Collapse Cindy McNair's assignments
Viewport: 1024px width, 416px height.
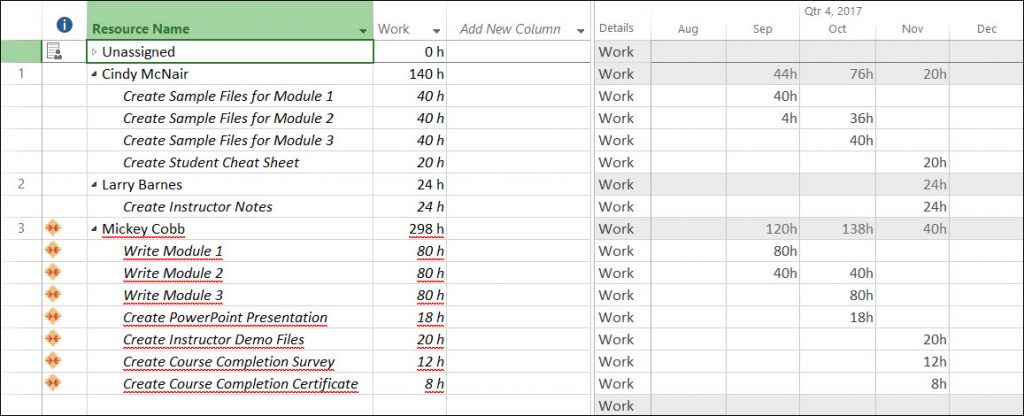(x=95, y=74)
